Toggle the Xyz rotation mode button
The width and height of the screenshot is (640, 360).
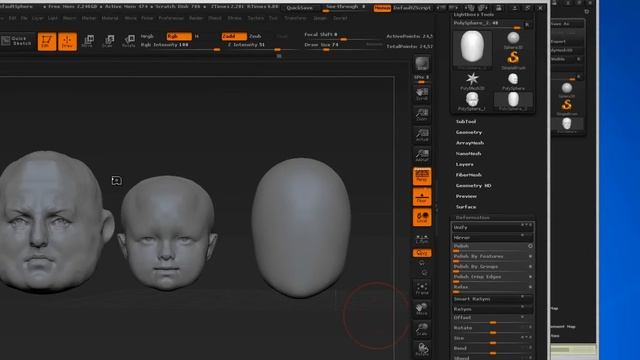click(422, 253)
